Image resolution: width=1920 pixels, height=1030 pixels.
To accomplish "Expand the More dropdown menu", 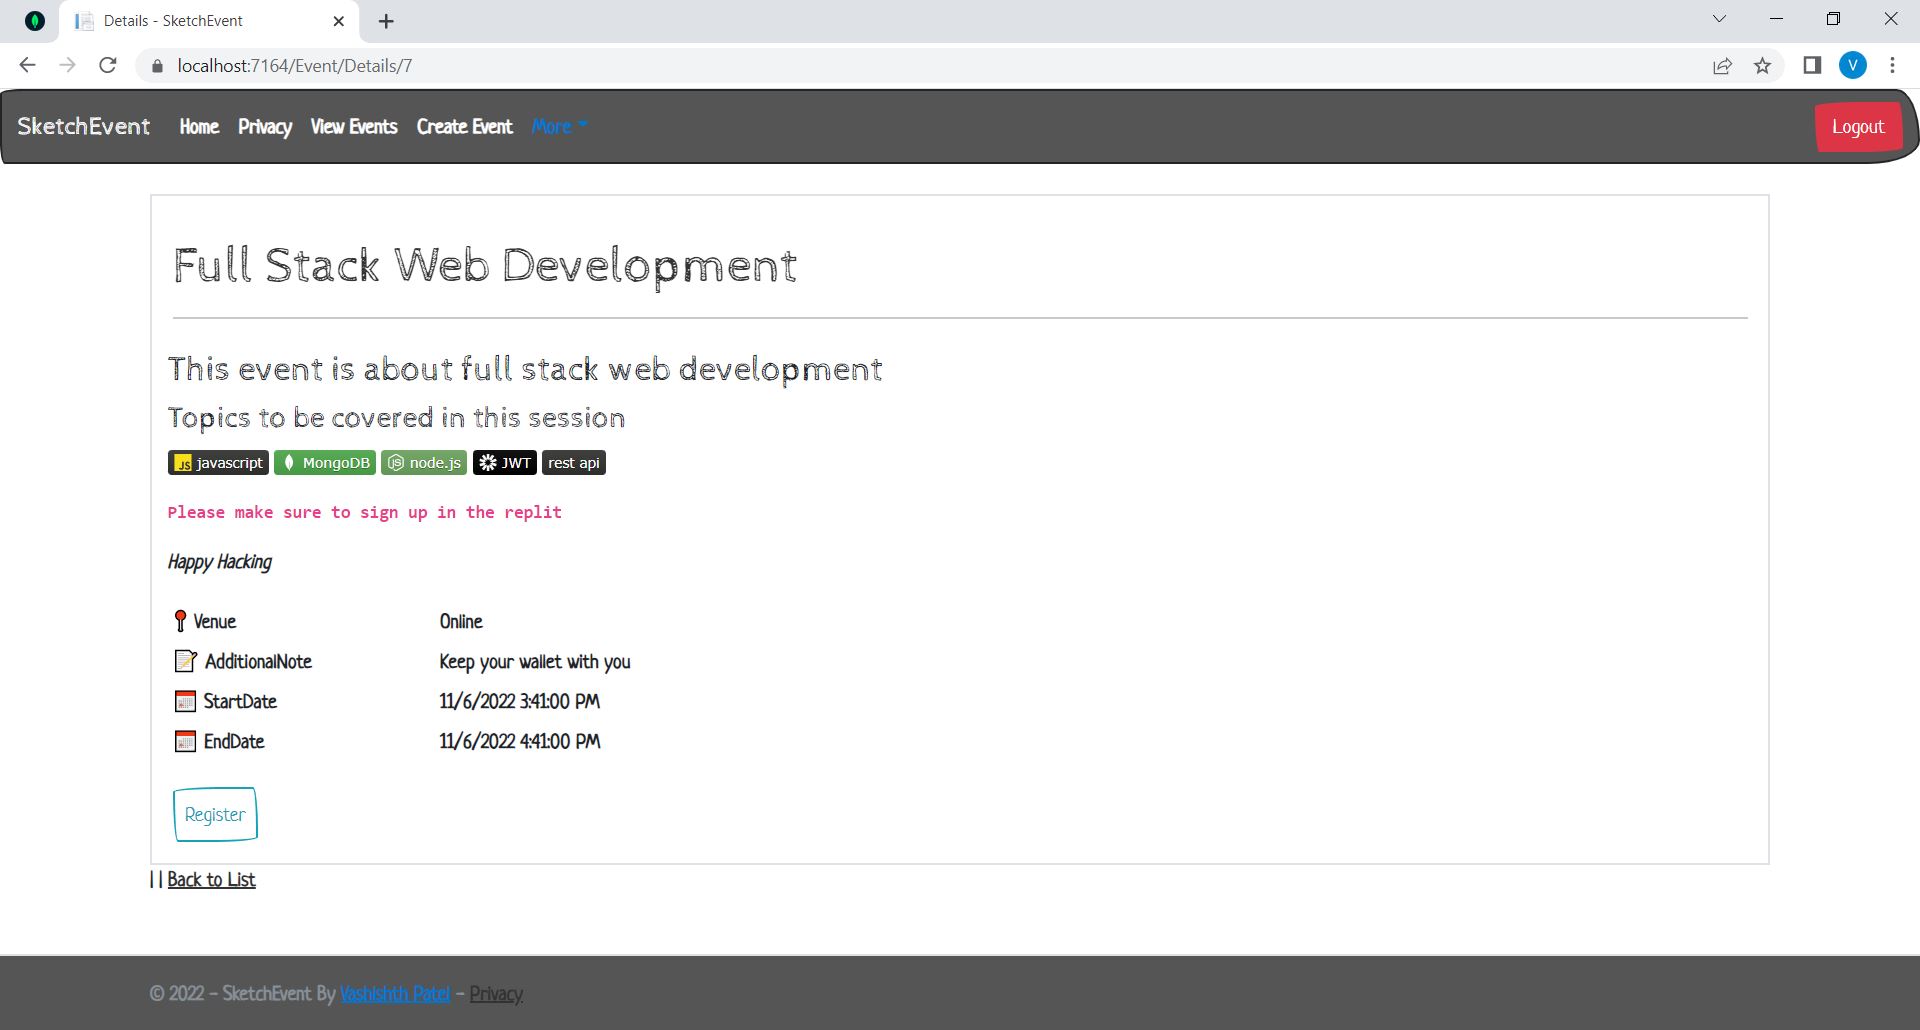I will [x=559, y=127].
